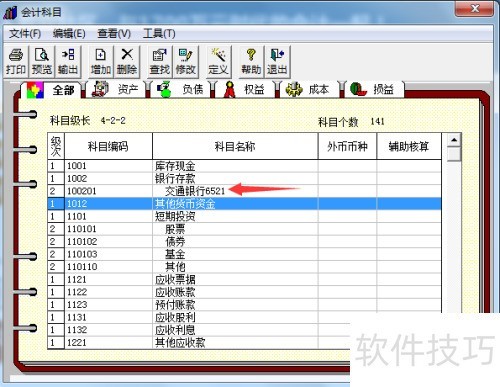Image resolution: width=500 pixels, height=387 pixels.
Task: Click the scrollbar up arrow
Action: (x=454, y=140)
